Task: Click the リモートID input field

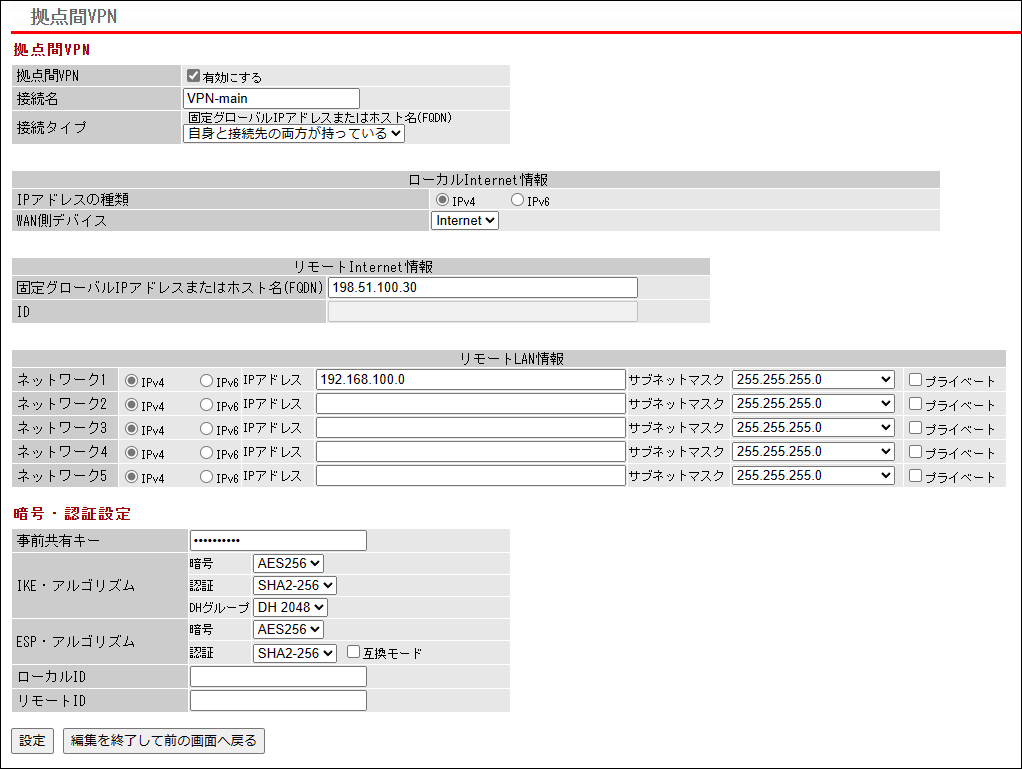Action: point(278,701)
